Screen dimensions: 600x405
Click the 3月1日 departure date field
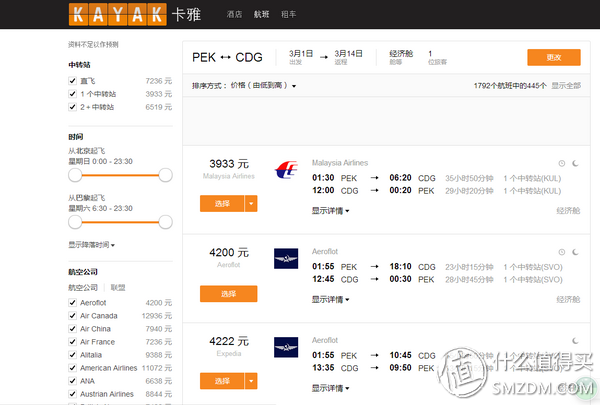coord(301,57)
